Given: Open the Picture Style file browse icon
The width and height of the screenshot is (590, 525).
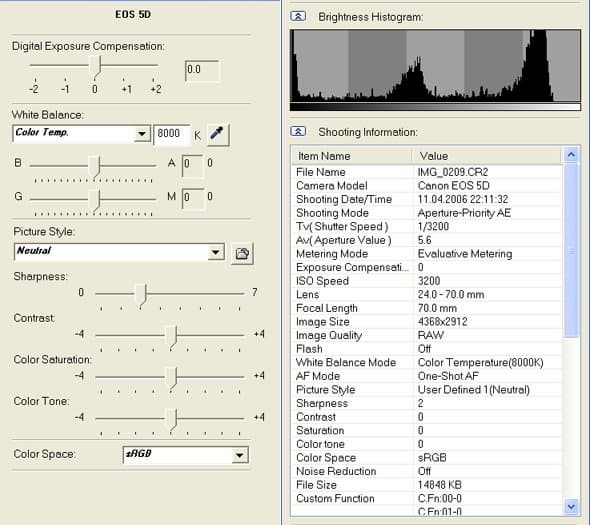Looking at the screenshot, I should coord(242,254).
